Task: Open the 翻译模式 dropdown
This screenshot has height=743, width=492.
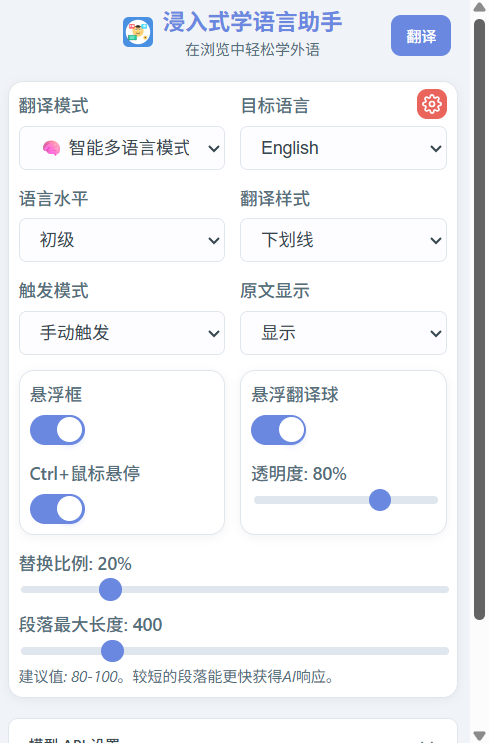Action: (122, 148)
